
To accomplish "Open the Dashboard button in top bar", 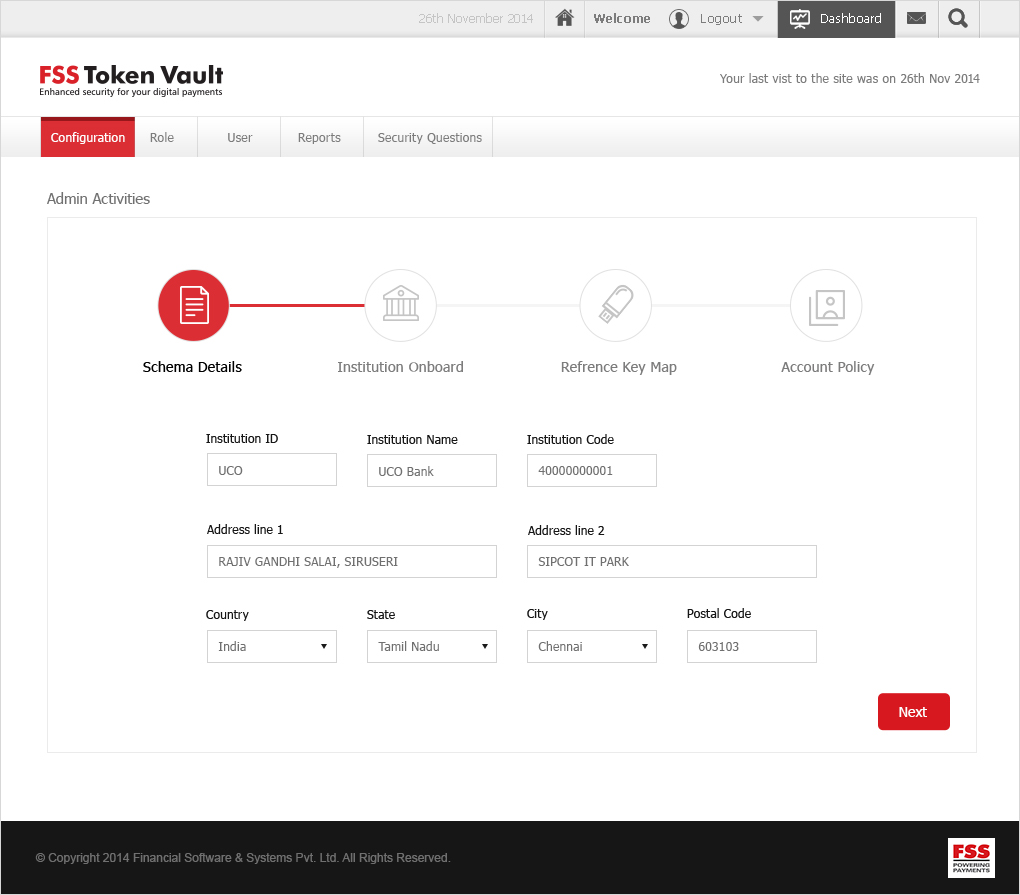I will pos(836,18).
